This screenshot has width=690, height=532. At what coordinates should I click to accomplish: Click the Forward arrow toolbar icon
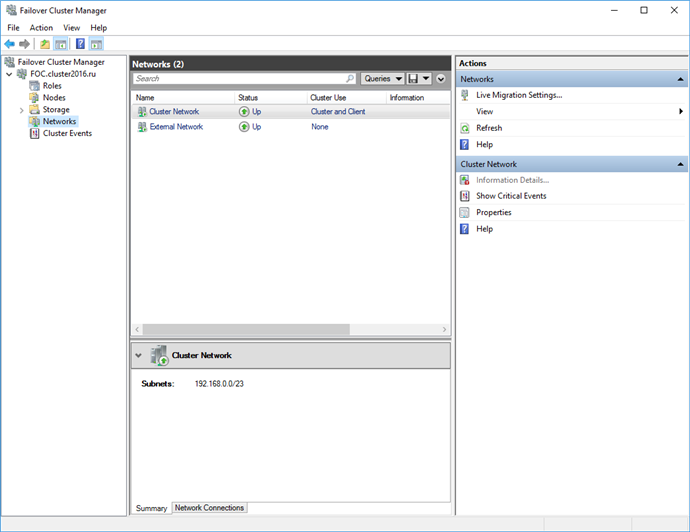(25, 44)
